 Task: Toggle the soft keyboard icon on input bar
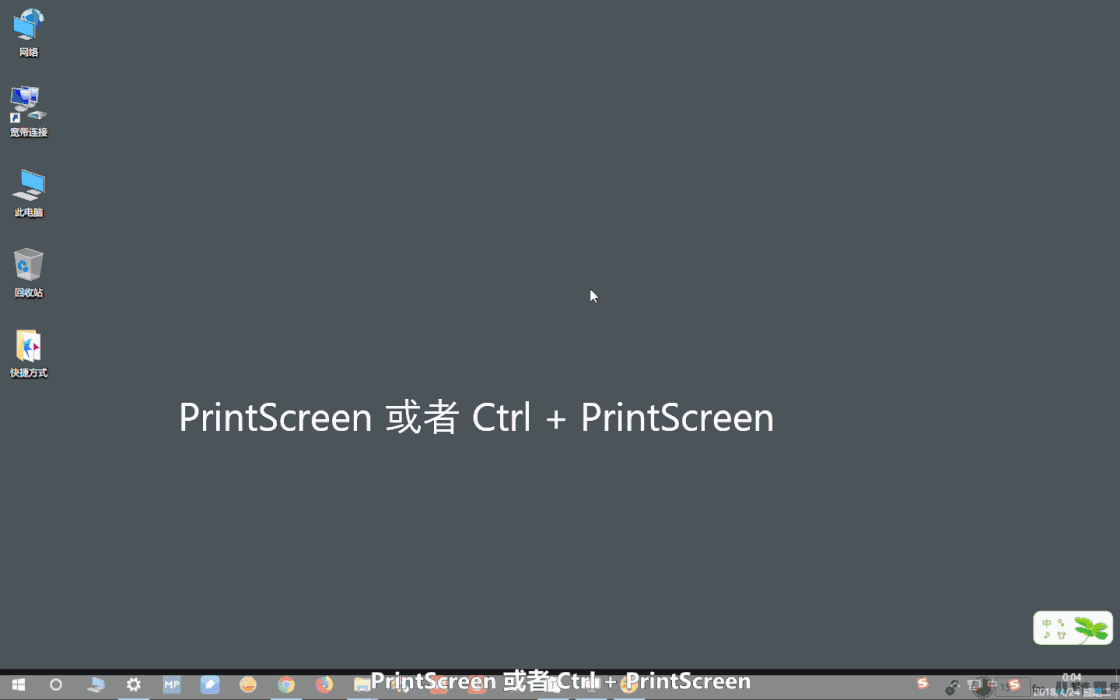pyautogui.click(x=1062, y=634)
